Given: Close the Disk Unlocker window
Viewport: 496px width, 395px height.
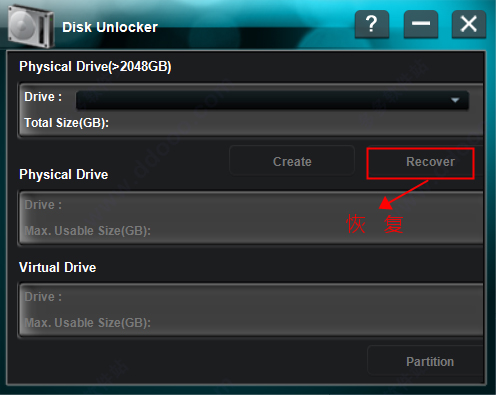Looking at the screenshot, I should (x=469, y=24).
